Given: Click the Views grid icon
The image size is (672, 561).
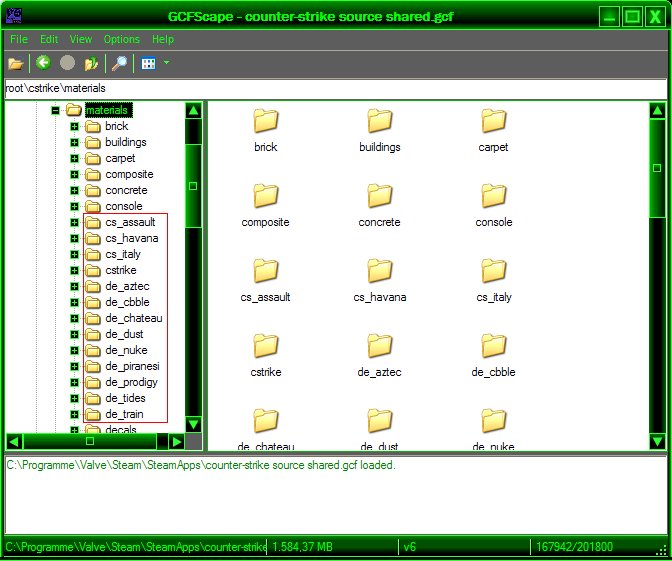Looking at the screenshot, I should (148, 63).
